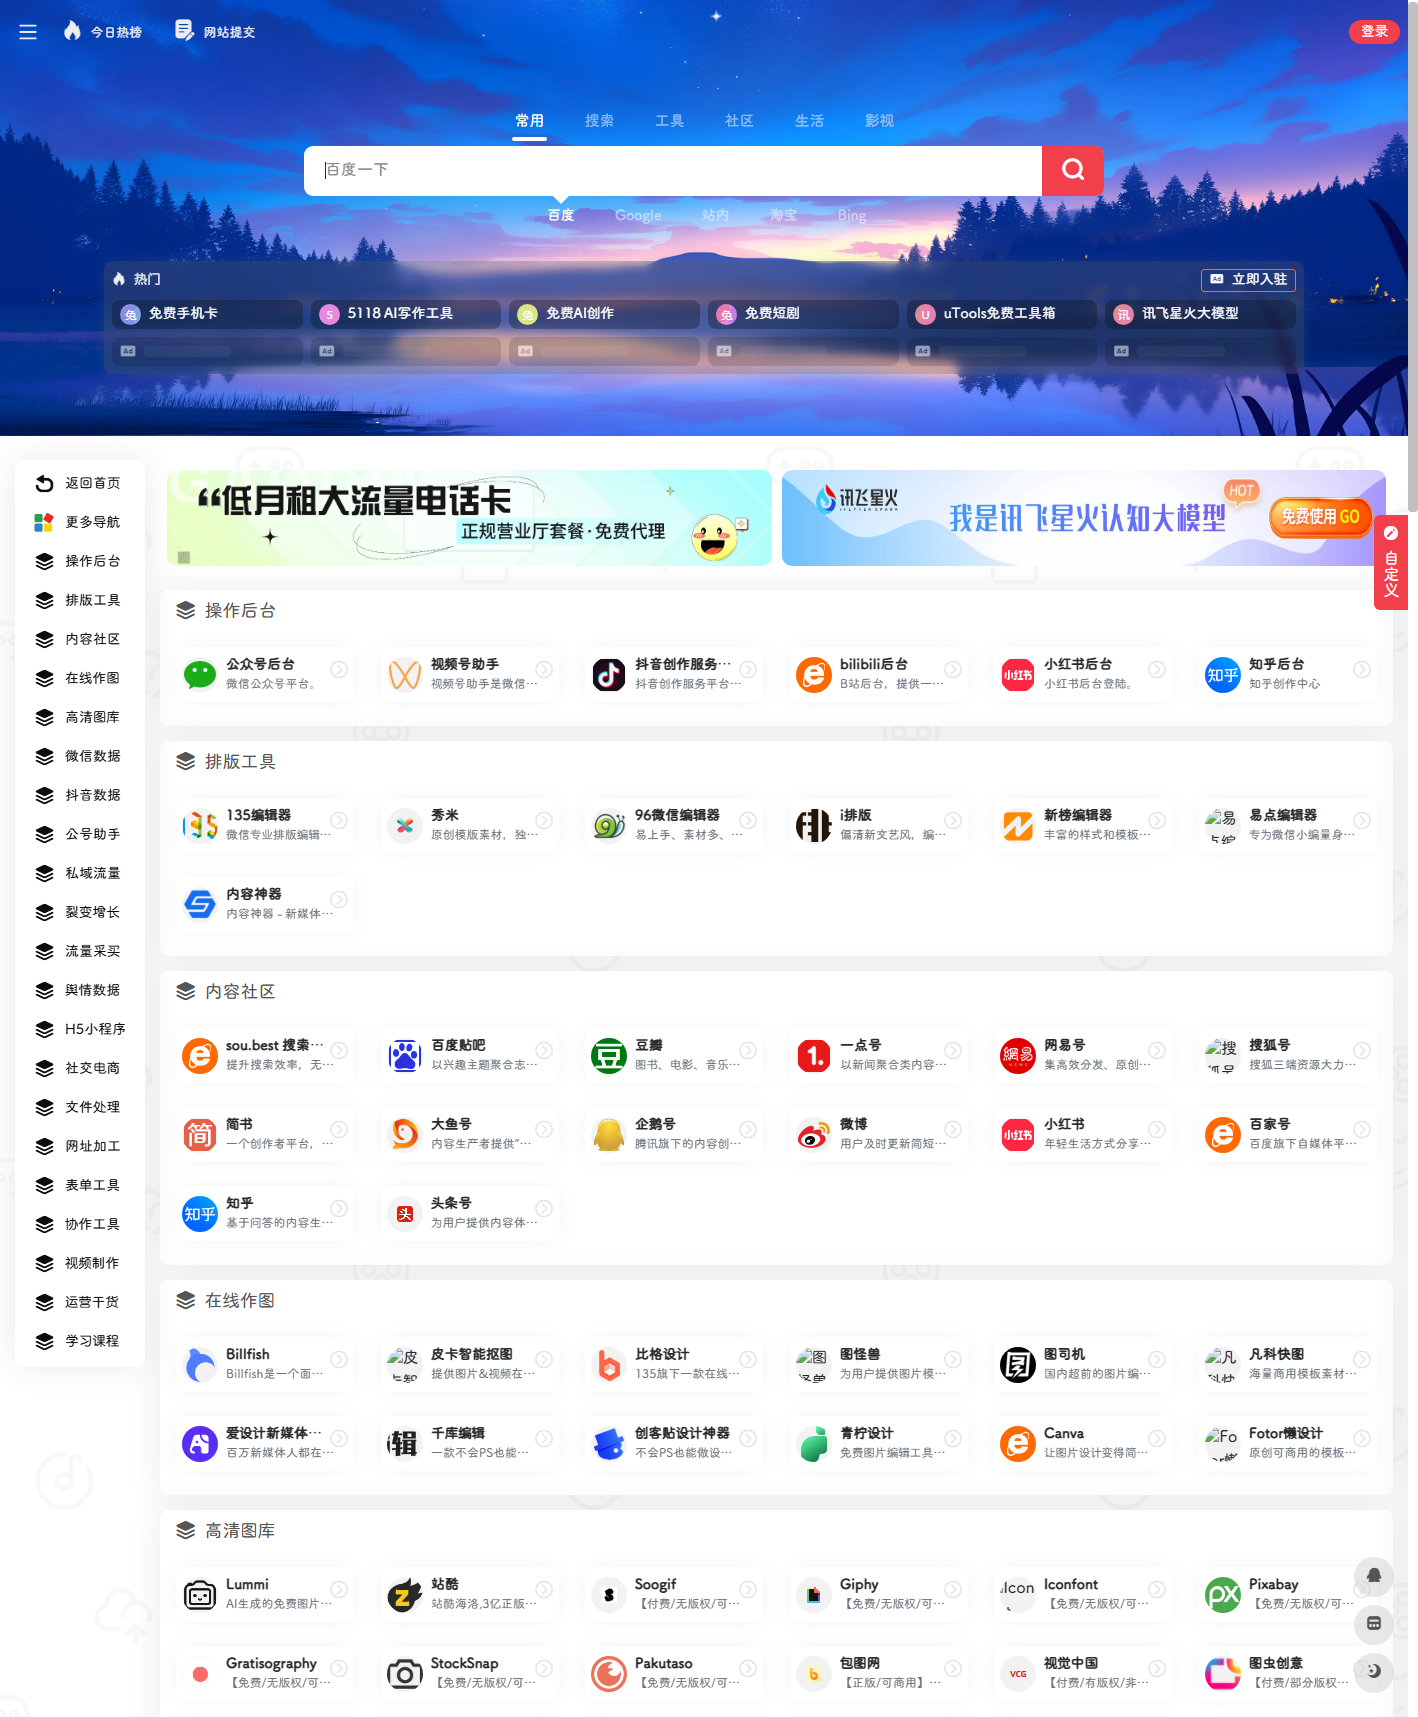The width and height of the screenshot is (1418, 1717).
Task: Open the 图司机 icon
Action: point(1018,1364)
